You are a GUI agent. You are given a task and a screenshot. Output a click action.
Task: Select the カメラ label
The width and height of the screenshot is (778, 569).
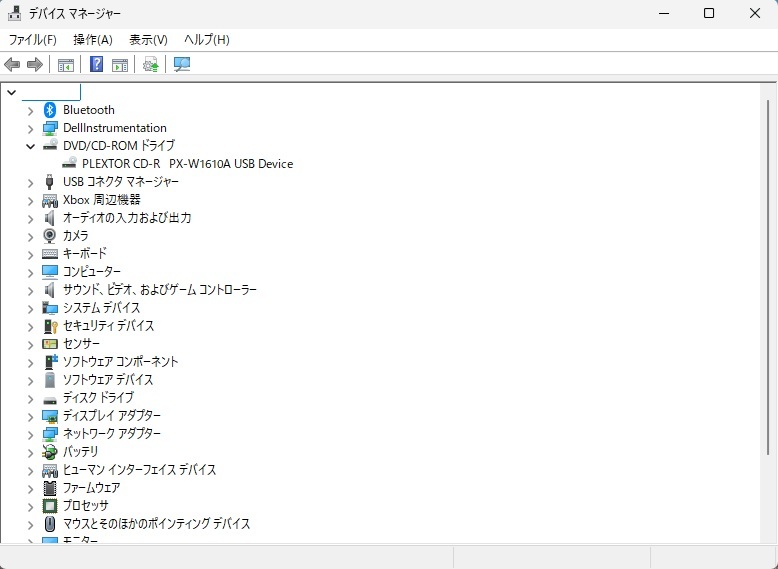tap(75, 236)
